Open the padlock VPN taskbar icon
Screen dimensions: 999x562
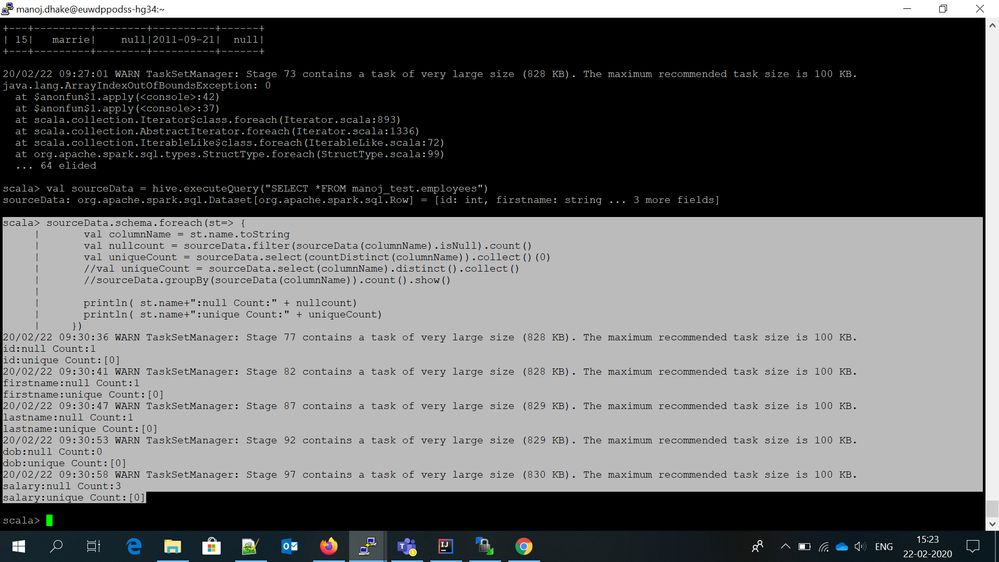tap(484, 547)
